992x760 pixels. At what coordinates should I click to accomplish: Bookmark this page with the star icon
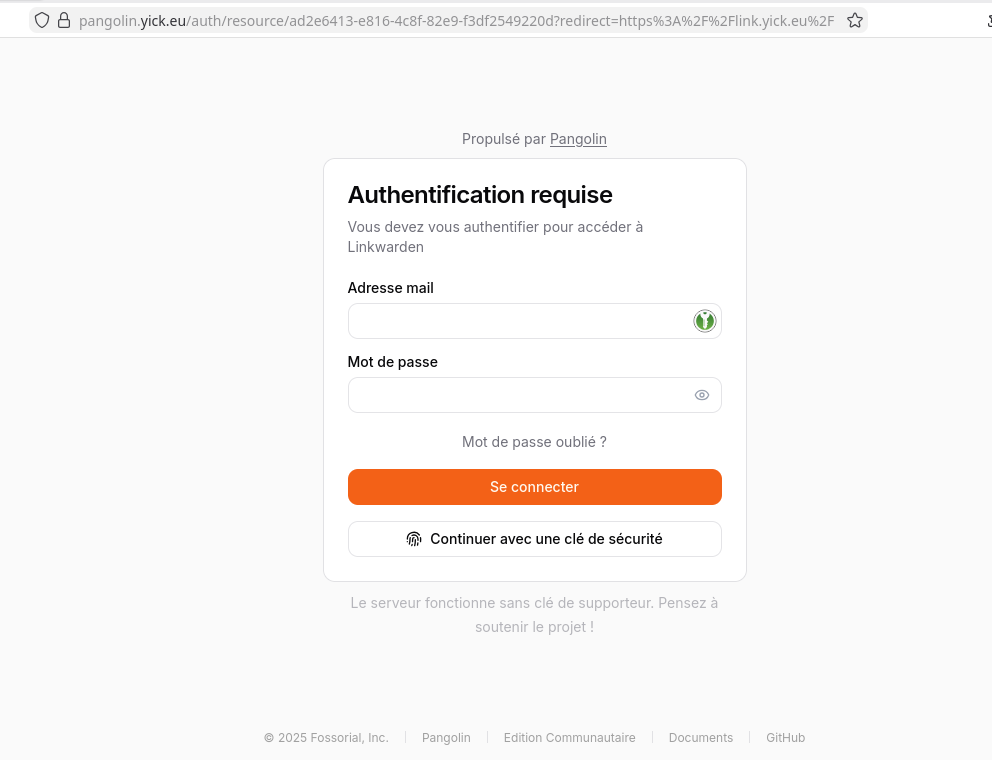[x=855, y=20]
